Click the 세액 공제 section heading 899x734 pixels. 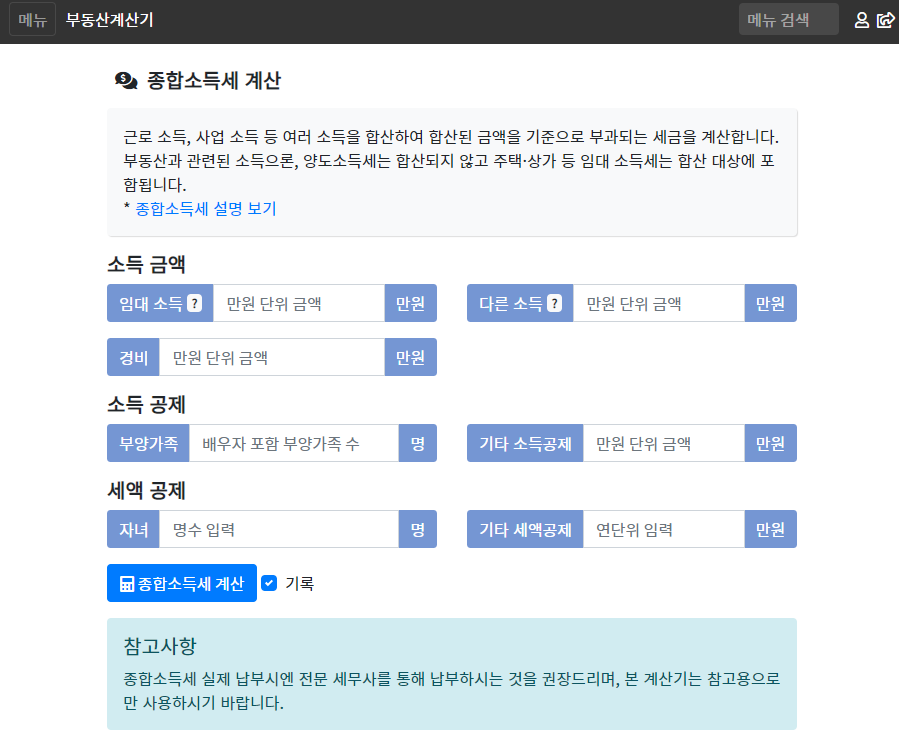coord(146,491)
